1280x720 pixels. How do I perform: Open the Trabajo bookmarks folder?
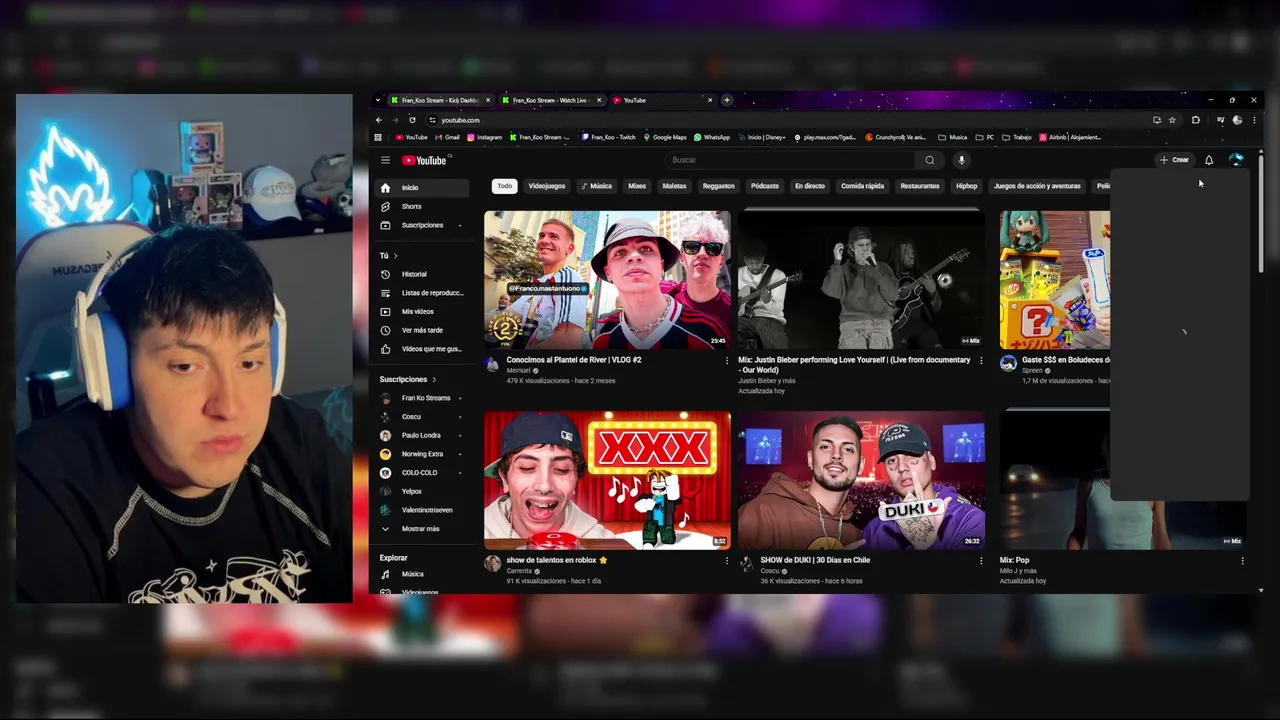point(1016,137)
